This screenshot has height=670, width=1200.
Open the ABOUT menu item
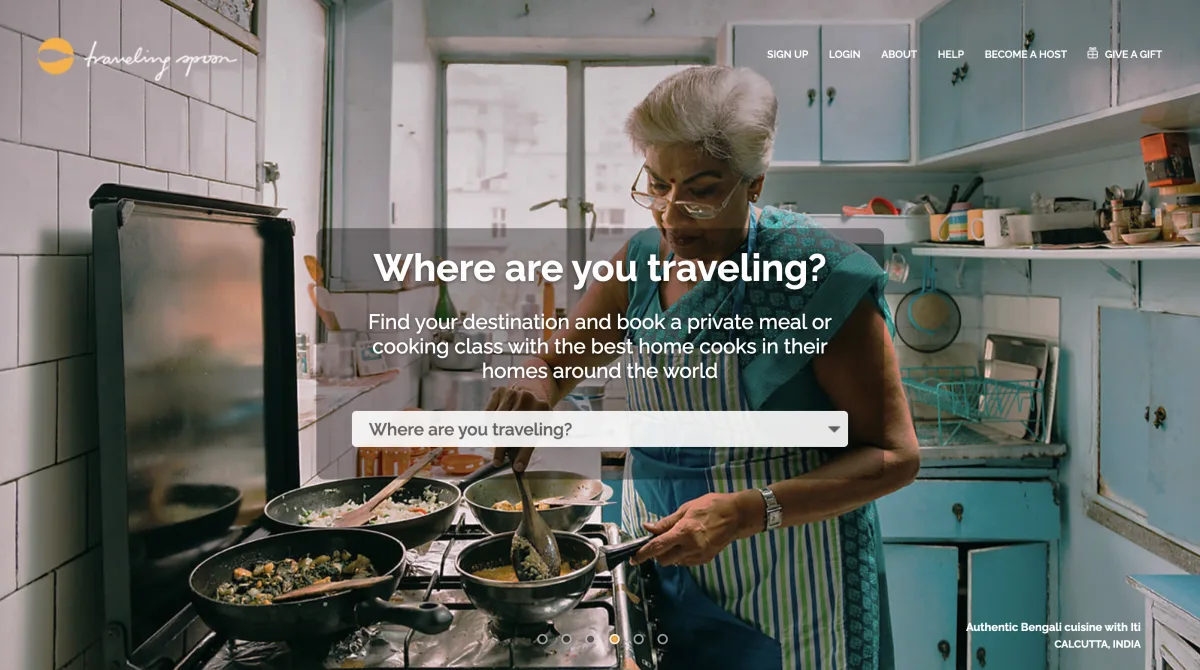(899, 54)
